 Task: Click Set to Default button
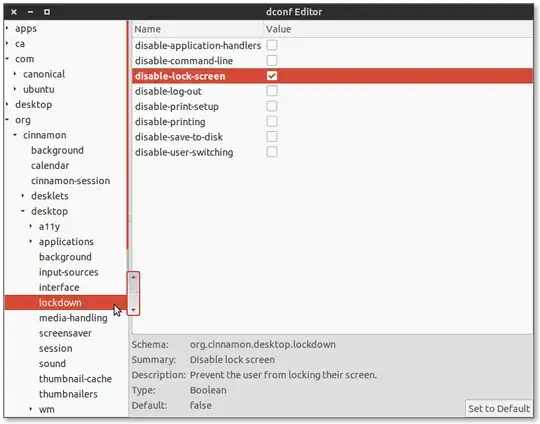(499, 409)
